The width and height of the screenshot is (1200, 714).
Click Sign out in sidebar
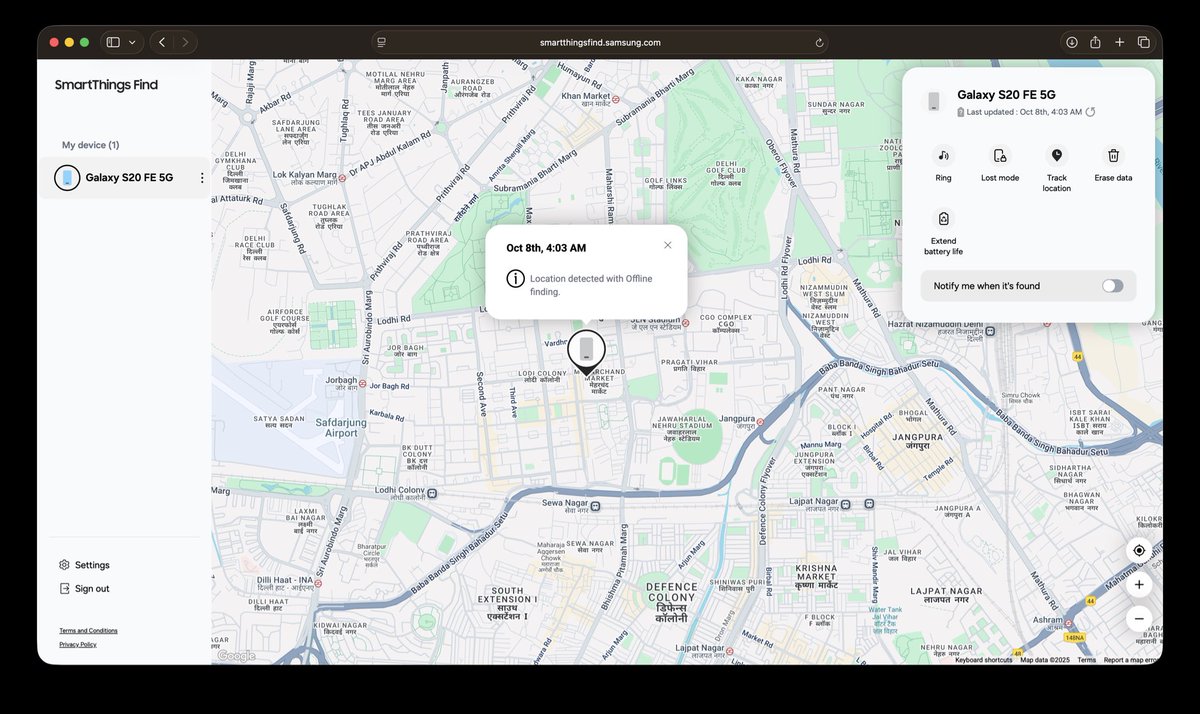[84, 589]
